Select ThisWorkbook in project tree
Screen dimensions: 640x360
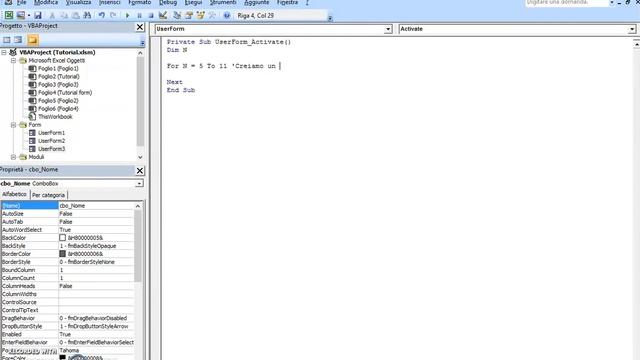55,116
